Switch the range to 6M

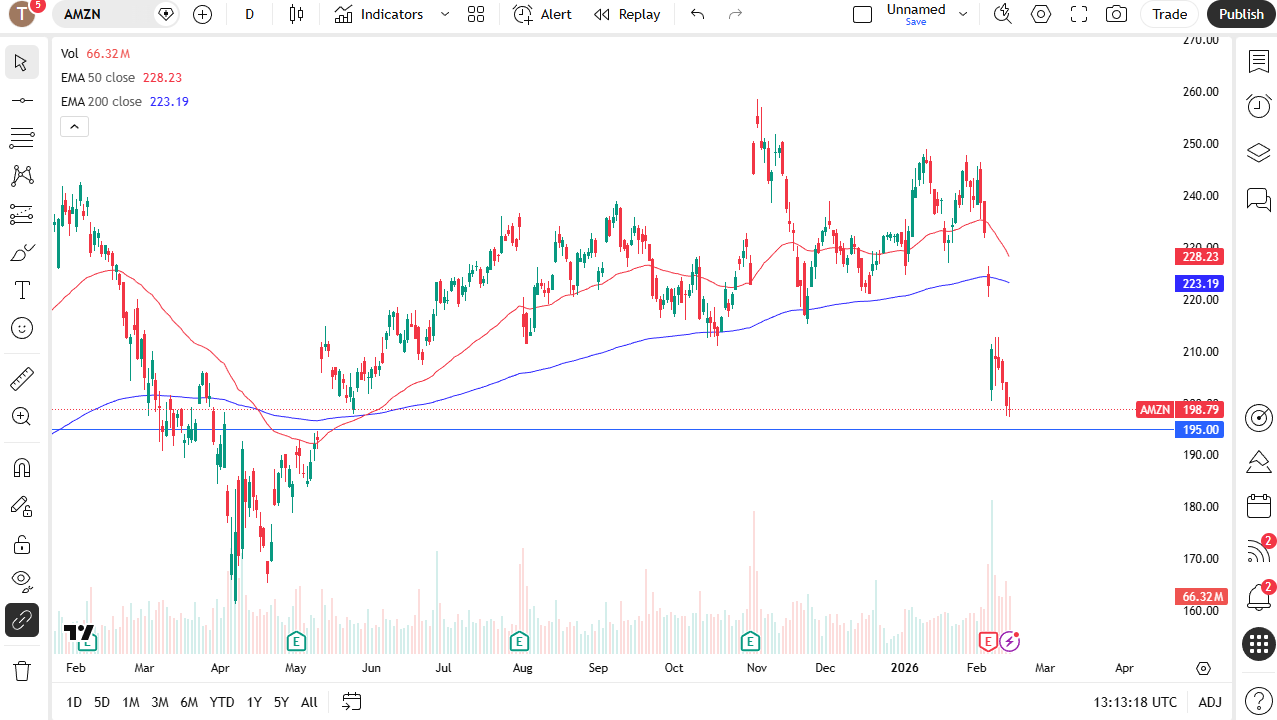(x=189, y=702)
